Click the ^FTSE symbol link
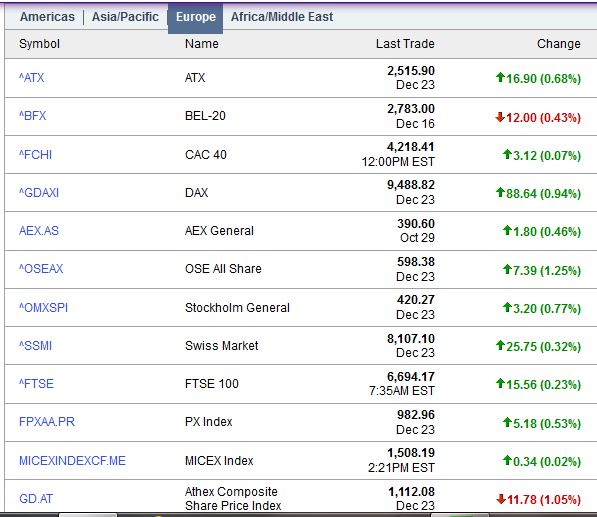Viewport: 597px width, 517px height. pyautogui.click(x=37, y=384)
